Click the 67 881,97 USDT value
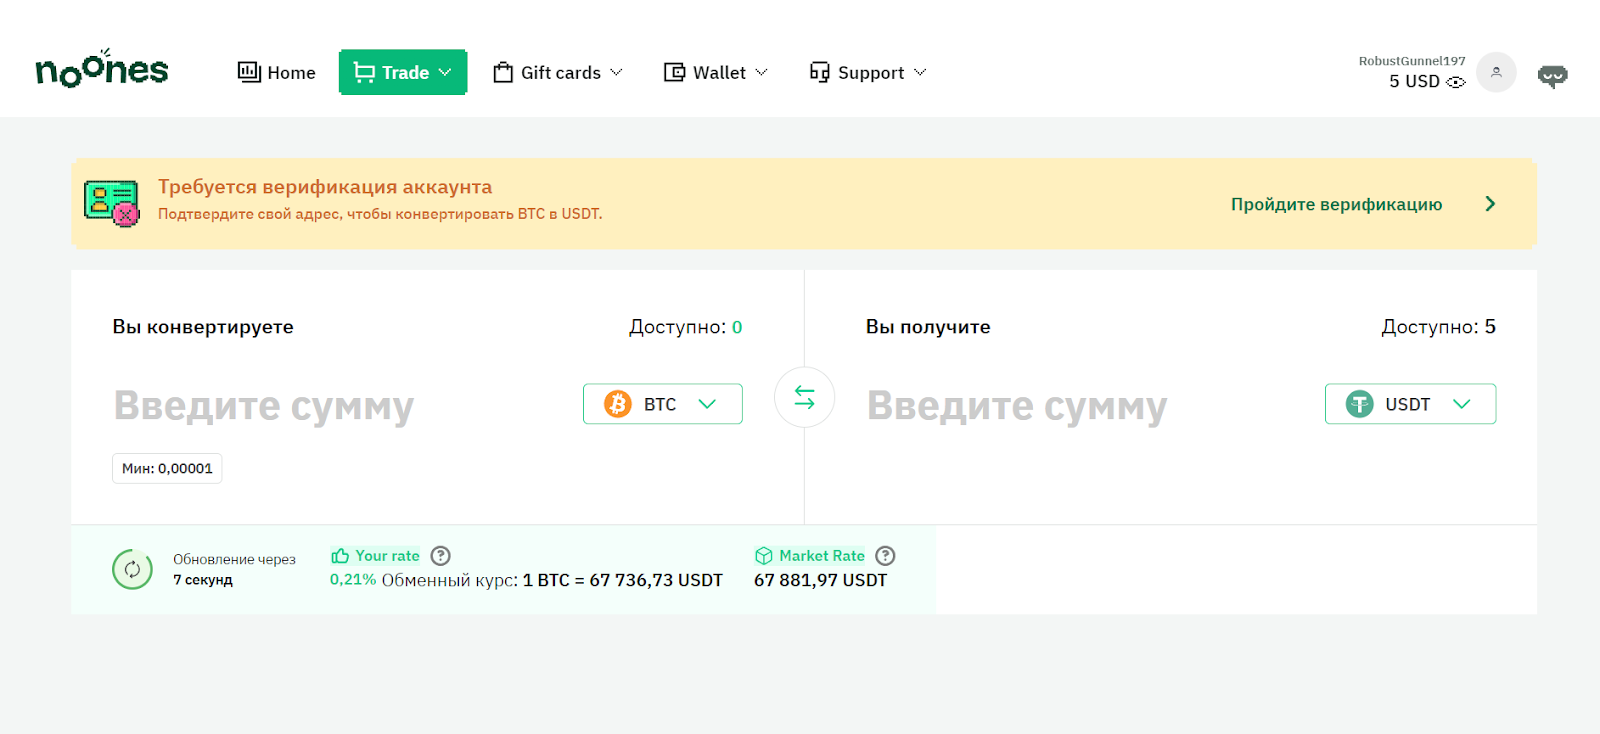The image size is (1600, 734). [x=820, y=580]
